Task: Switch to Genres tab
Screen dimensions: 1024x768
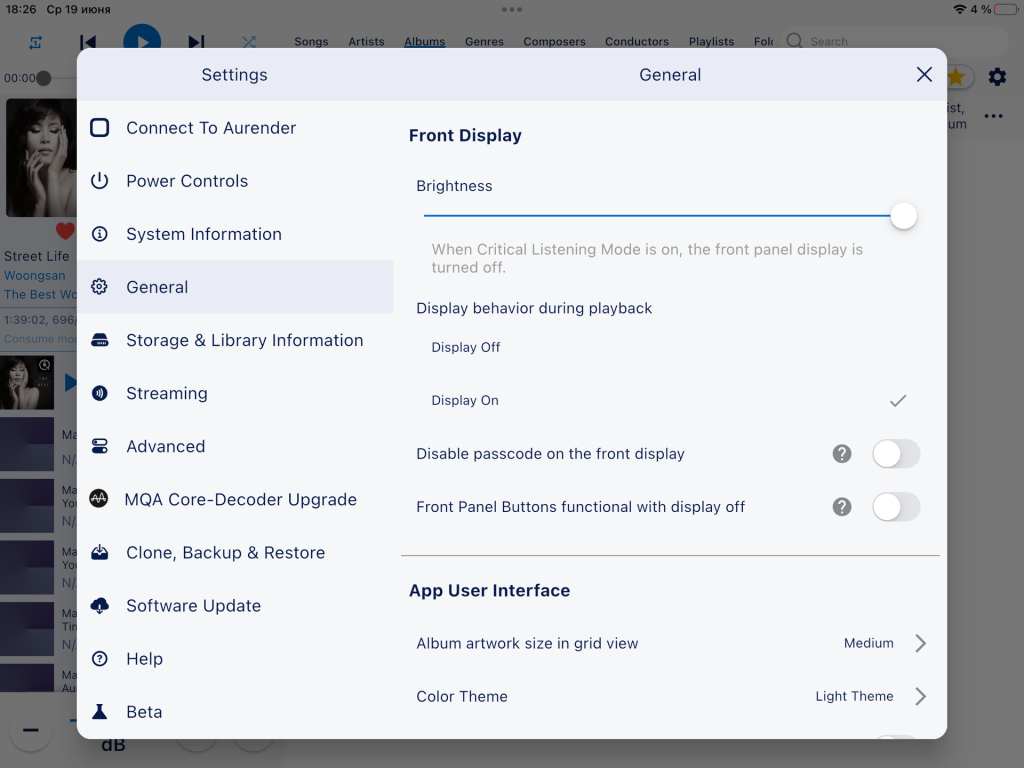Action: (484, 41)
